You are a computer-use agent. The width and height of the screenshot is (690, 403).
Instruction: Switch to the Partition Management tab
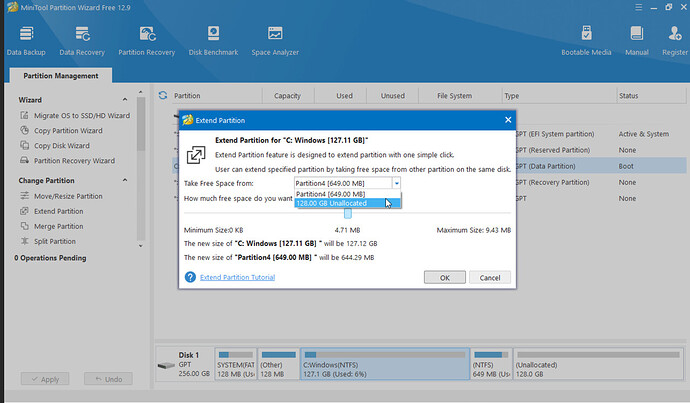(61, 76)
